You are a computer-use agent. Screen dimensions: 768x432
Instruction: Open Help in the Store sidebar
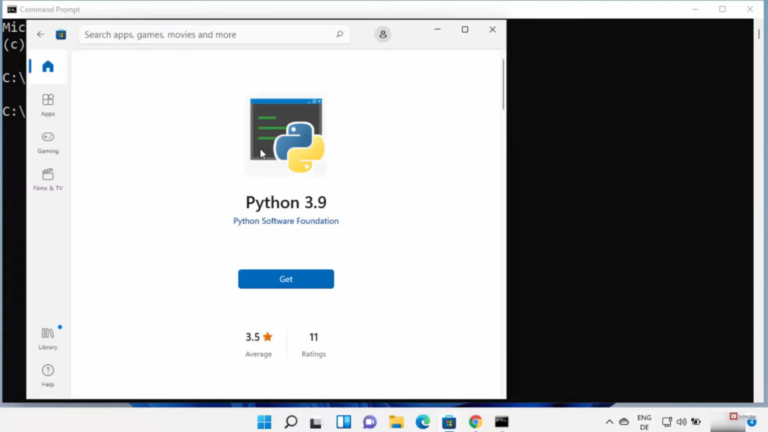[x=48, y=376]
